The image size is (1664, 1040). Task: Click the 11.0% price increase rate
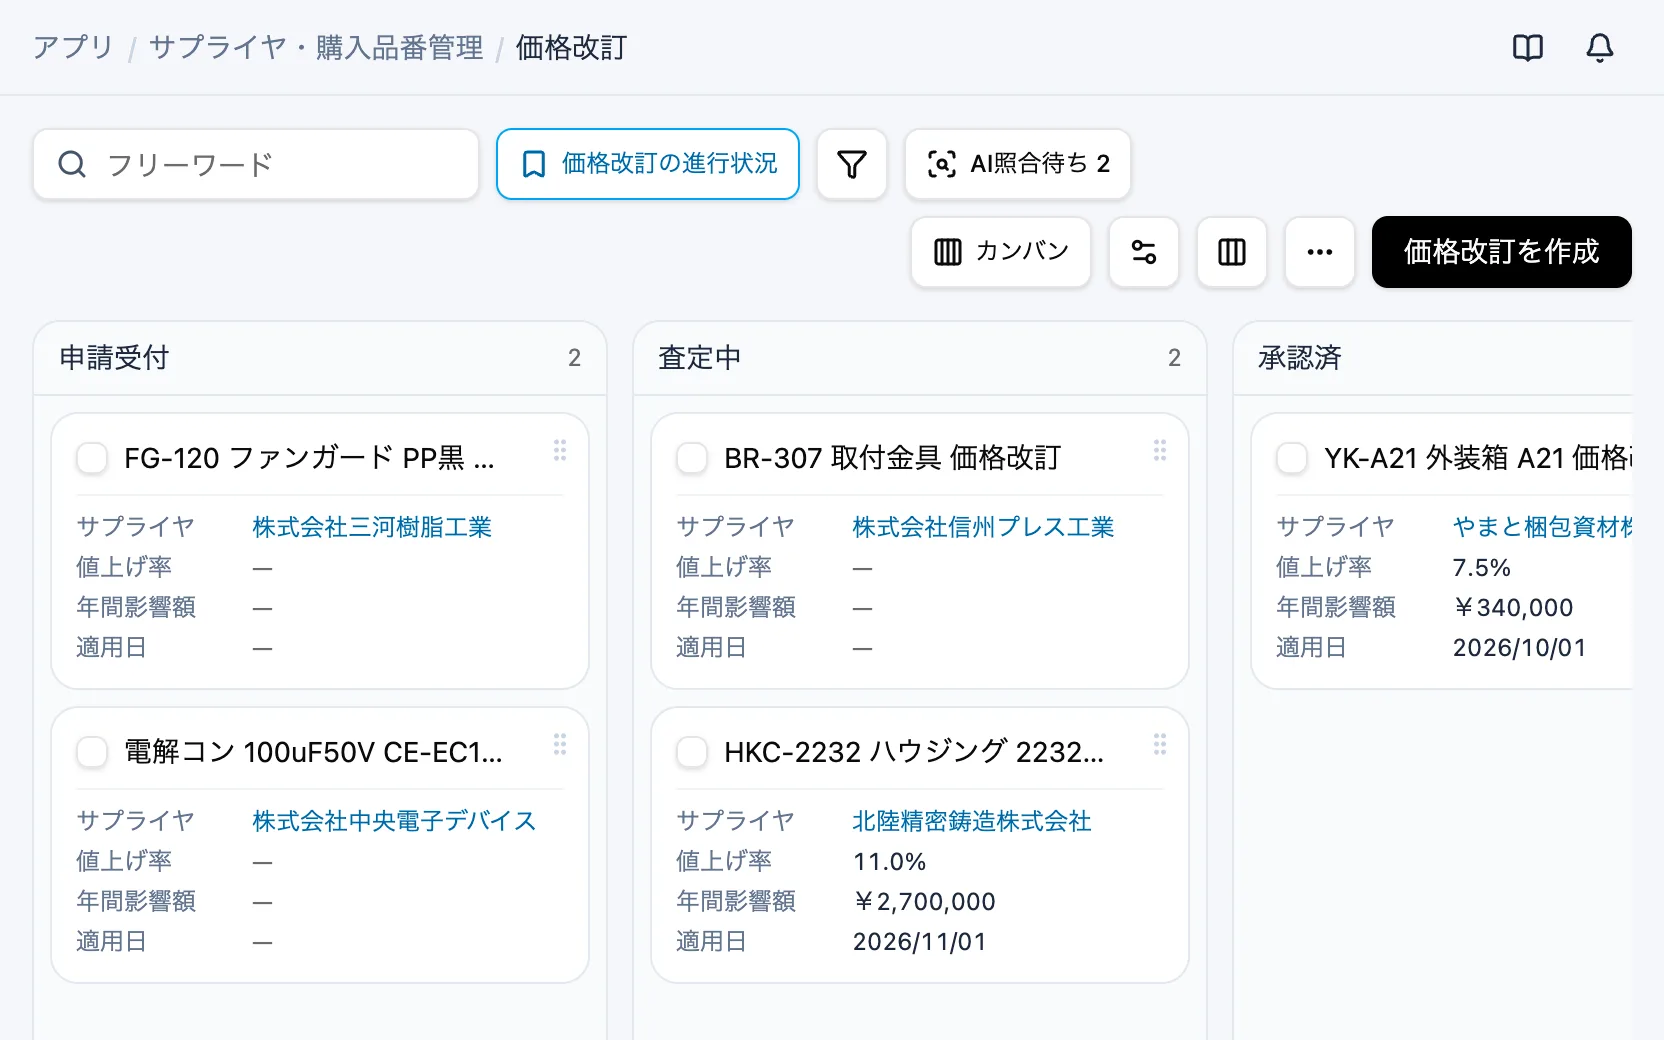pos(889,861)
